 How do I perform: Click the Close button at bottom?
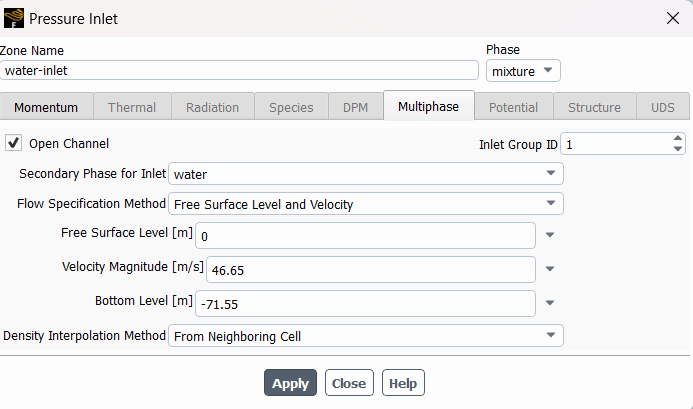pos(349,383)
